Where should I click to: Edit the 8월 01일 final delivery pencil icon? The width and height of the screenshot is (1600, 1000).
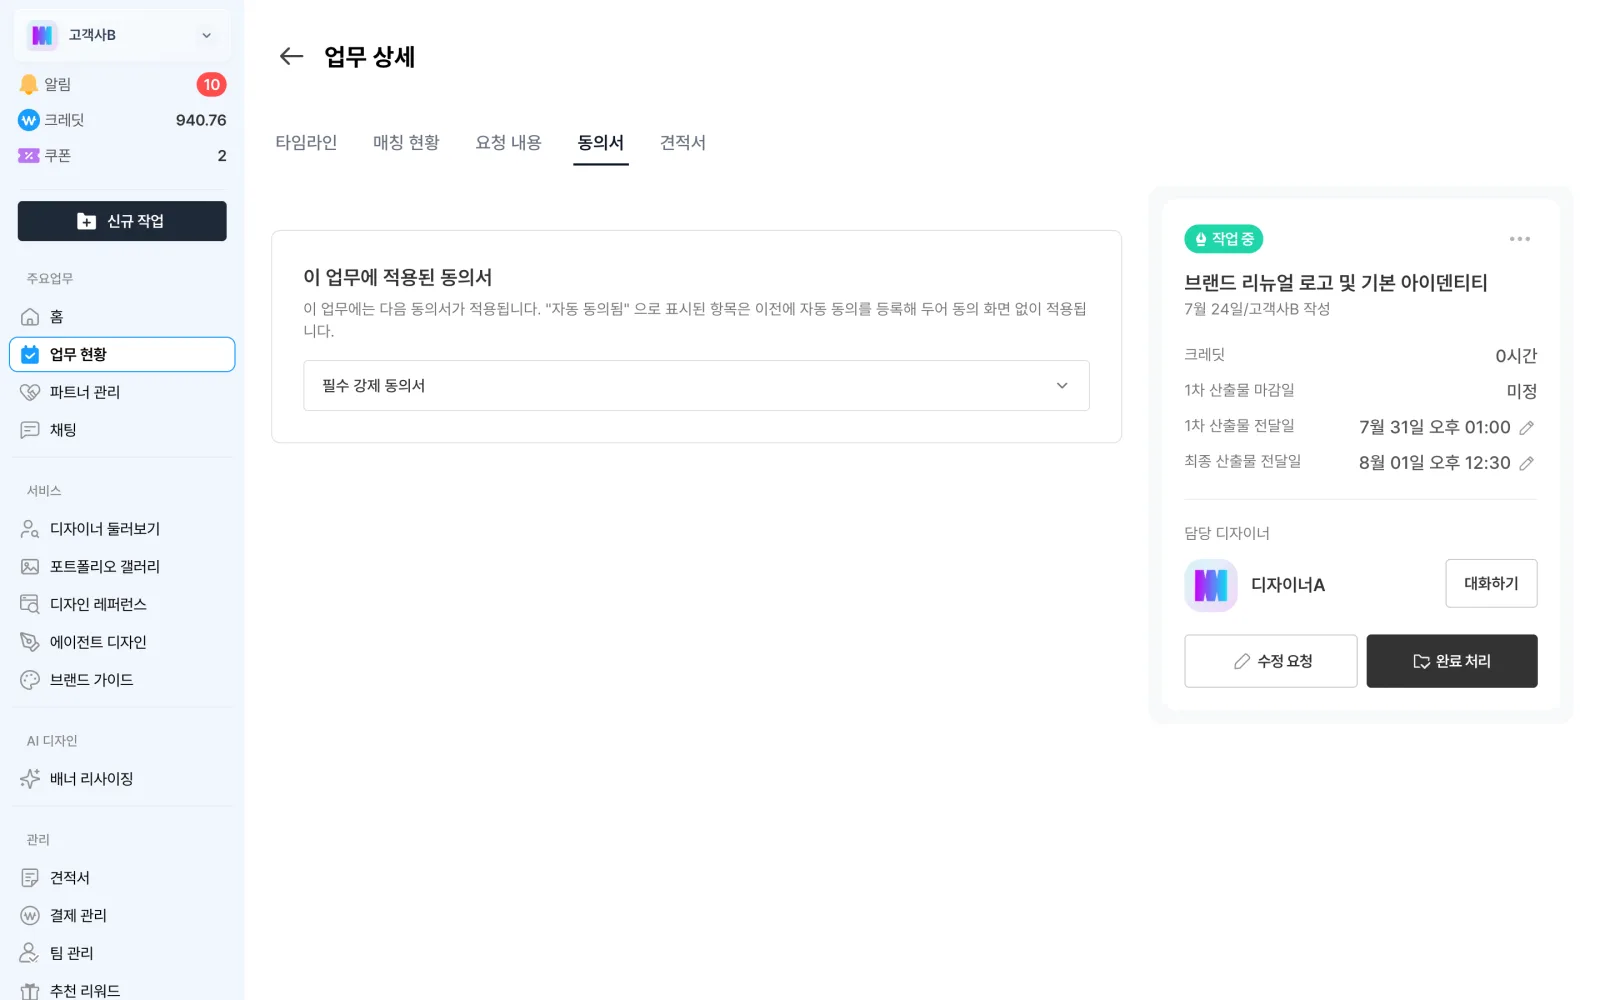(1526, 463)
